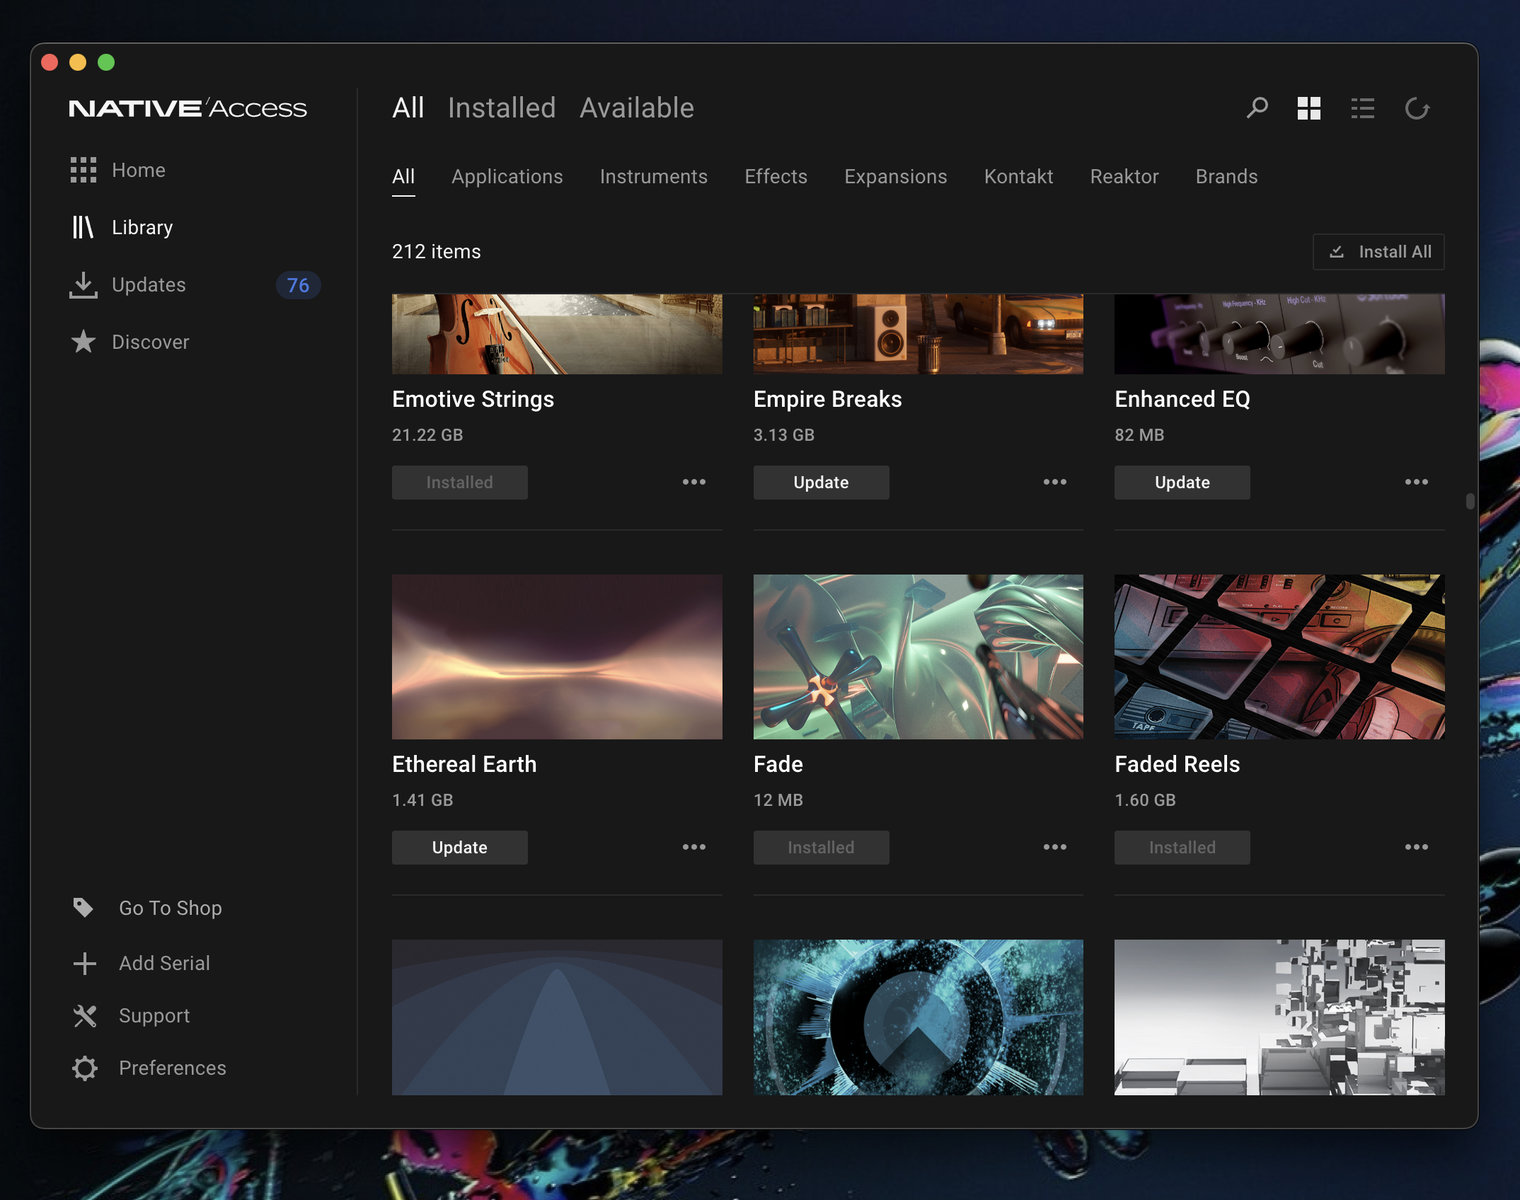The width and height of the screenshot is (1520, 1200).
Task: Click Add Serial plus option
Action: [164, 963]
